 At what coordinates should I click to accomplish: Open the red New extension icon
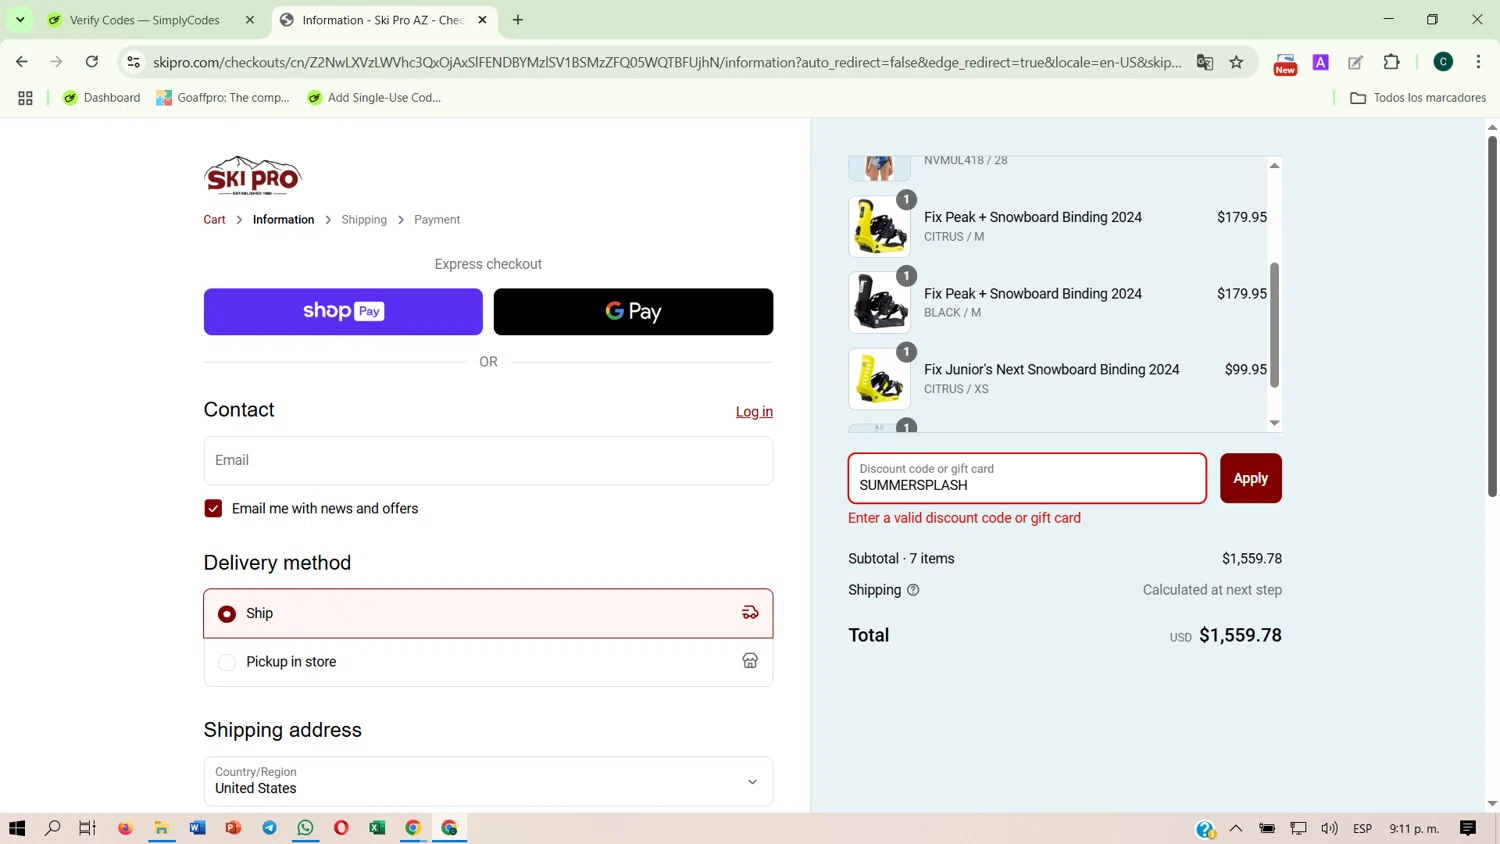click(1285, 64)
